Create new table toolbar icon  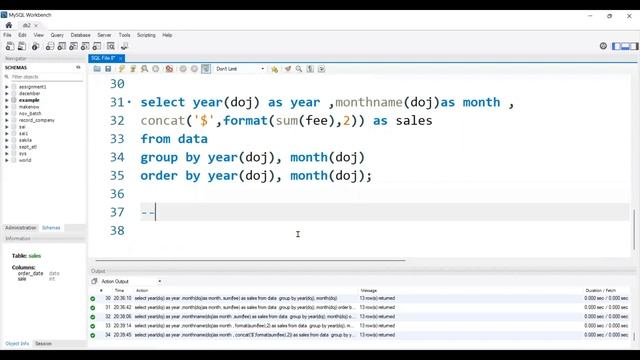point(62,47)
